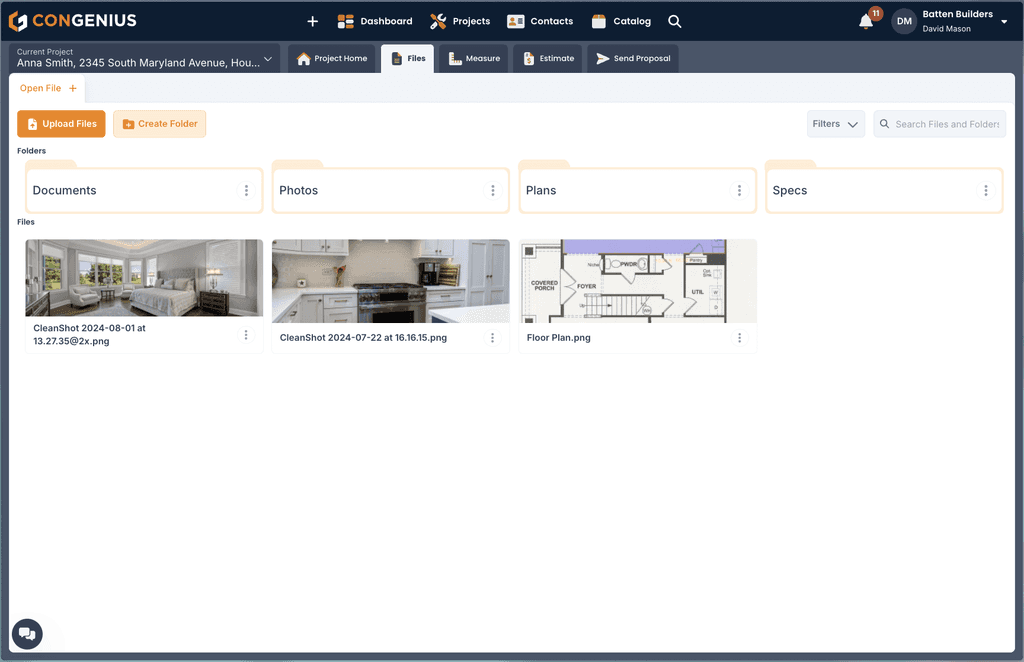The height and width of the screenshot is (662, 1024).
Task: Open the Dashboard section
Action: tap(375, 20)
